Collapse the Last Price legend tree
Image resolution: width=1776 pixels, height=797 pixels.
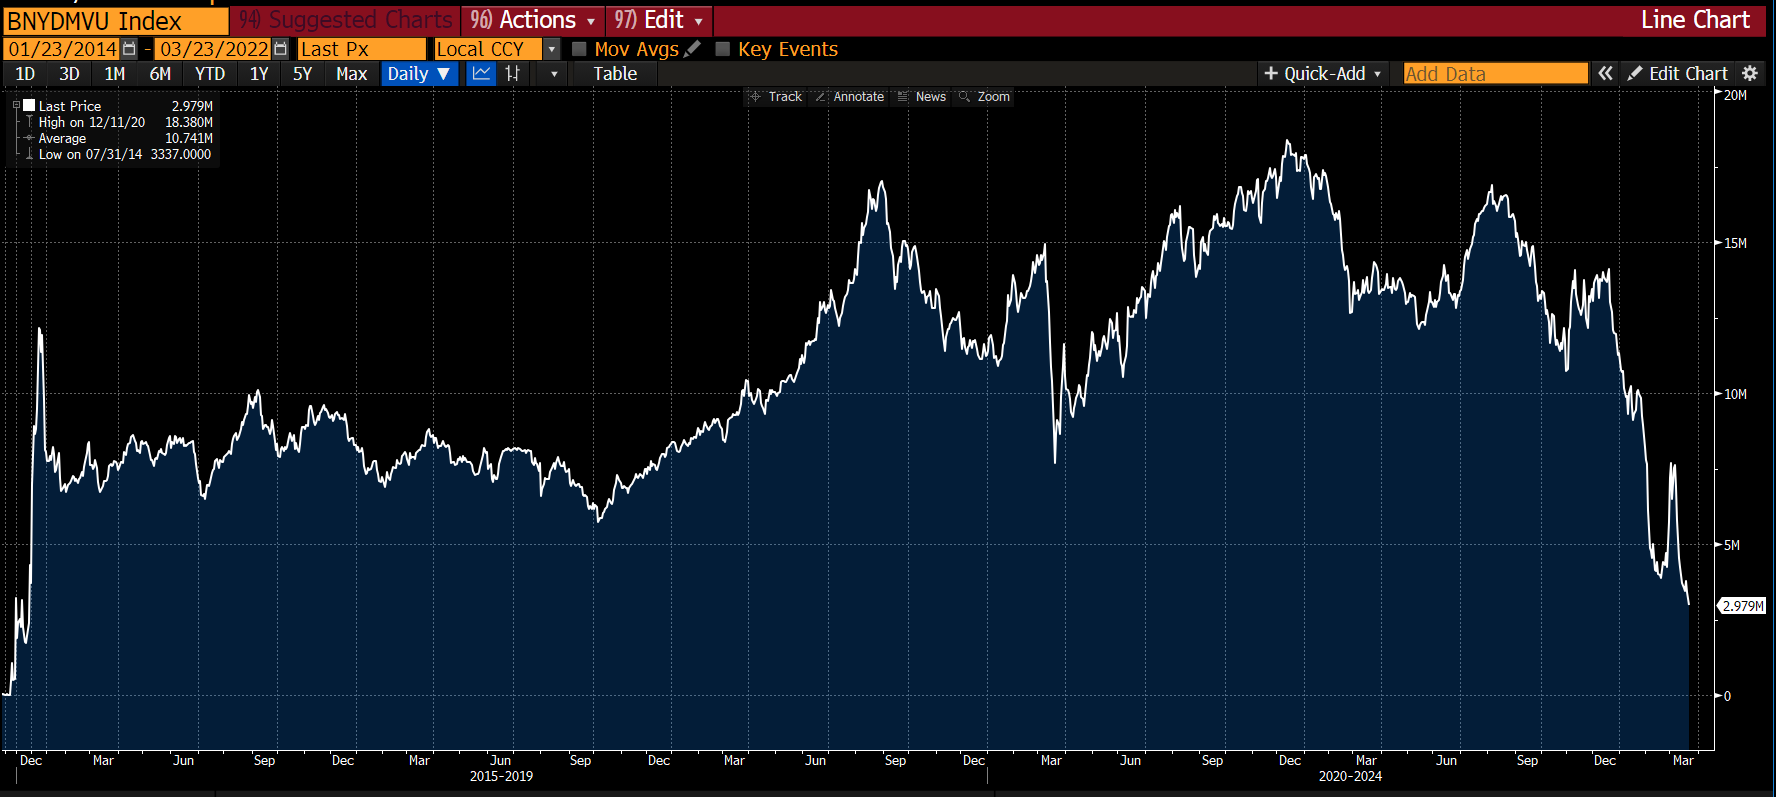pos(16,105)
